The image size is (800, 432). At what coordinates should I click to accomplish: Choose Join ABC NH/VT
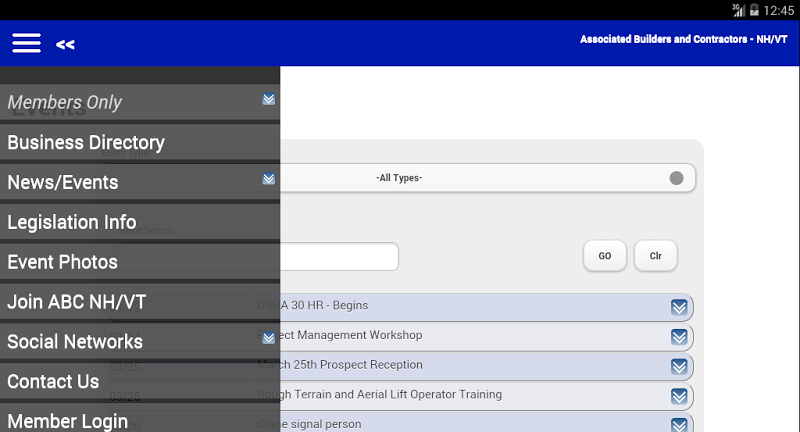click(x=140, y=301)
